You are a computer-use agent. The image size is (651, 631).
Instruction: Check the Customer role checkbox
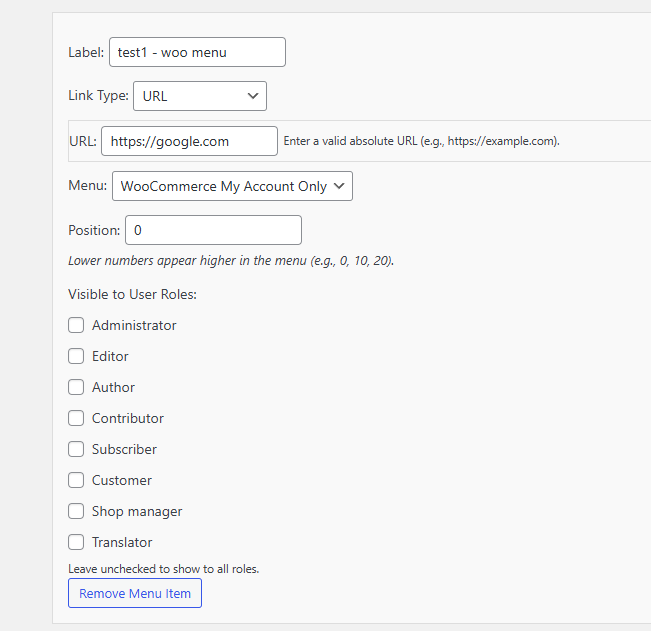(76, 480)
